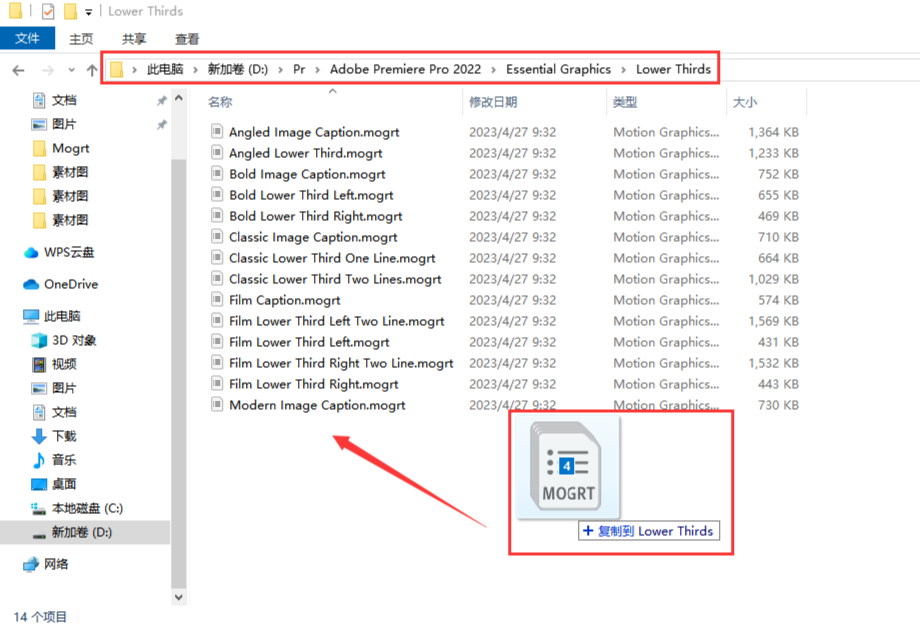
Task: Open 视频 folder in sidebar
Action: [x=64, y=364]
